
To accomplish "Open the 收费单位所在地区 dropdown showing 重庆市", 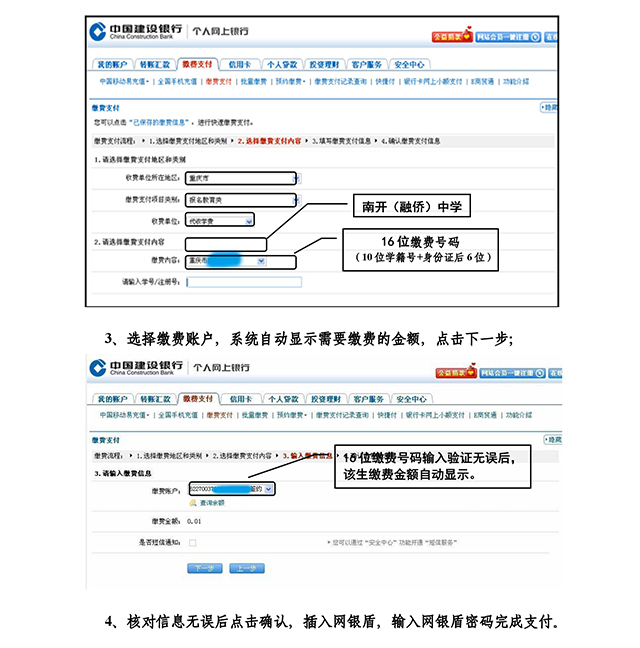I will [x=243, y=178].
